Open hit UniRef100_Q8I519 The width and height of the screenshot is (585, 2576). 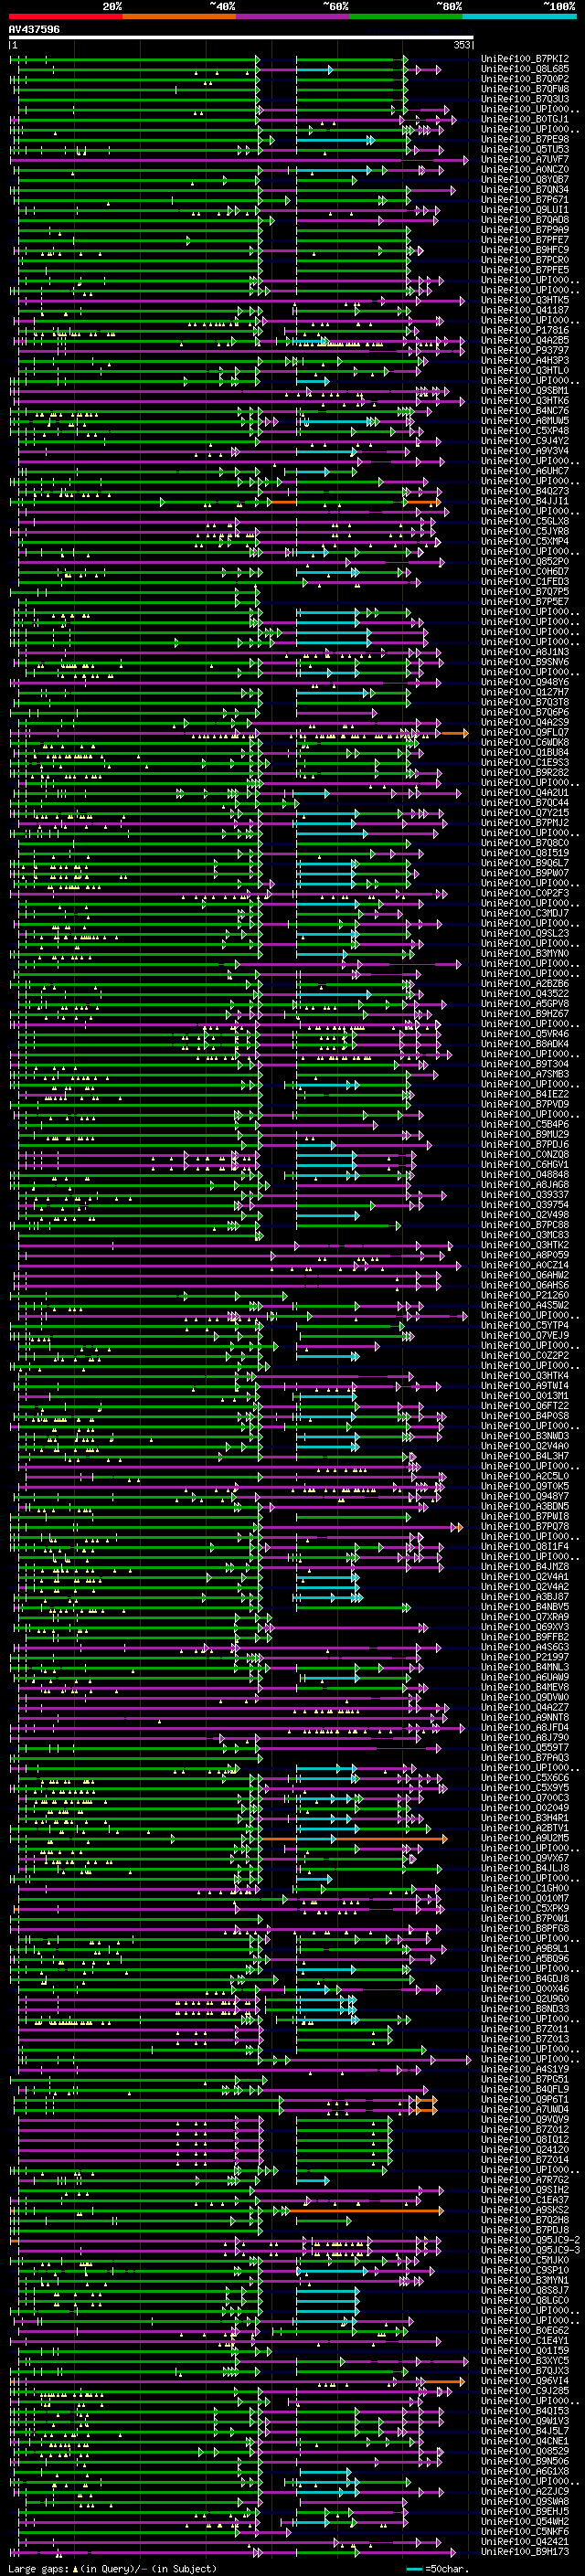coord(525,853)
